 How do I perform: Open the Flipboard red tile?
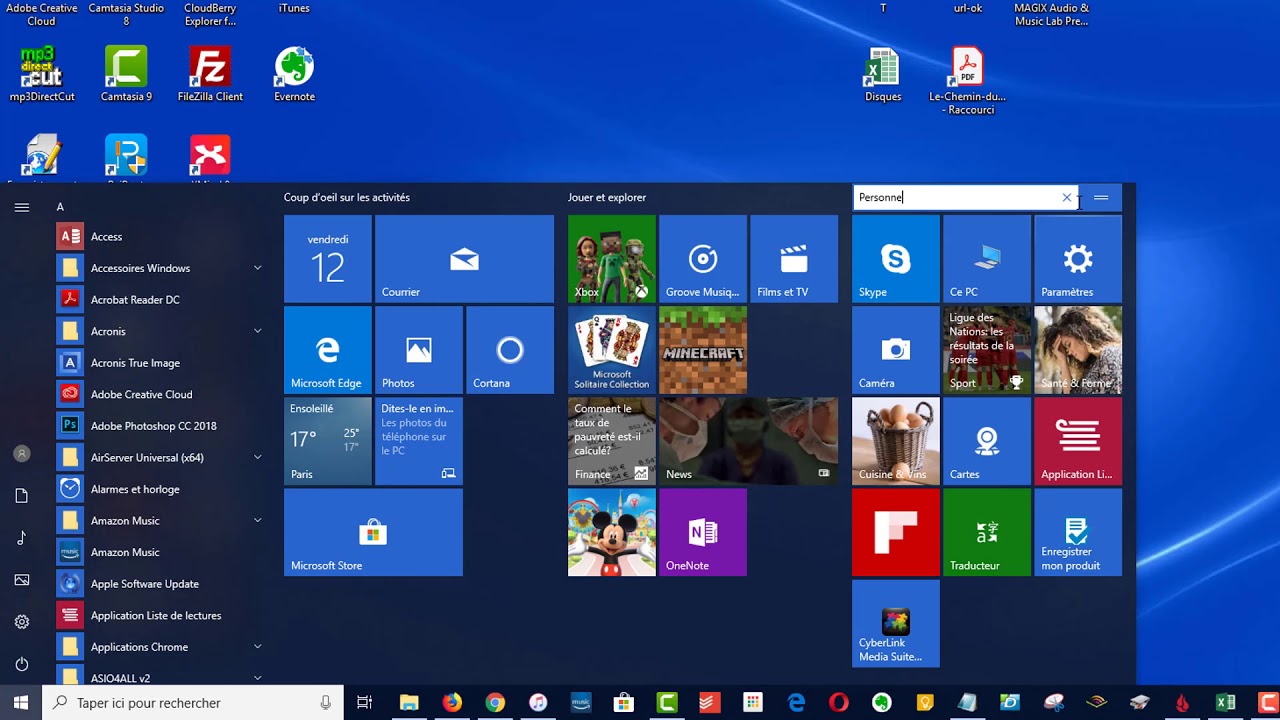(x=895, y=532)
